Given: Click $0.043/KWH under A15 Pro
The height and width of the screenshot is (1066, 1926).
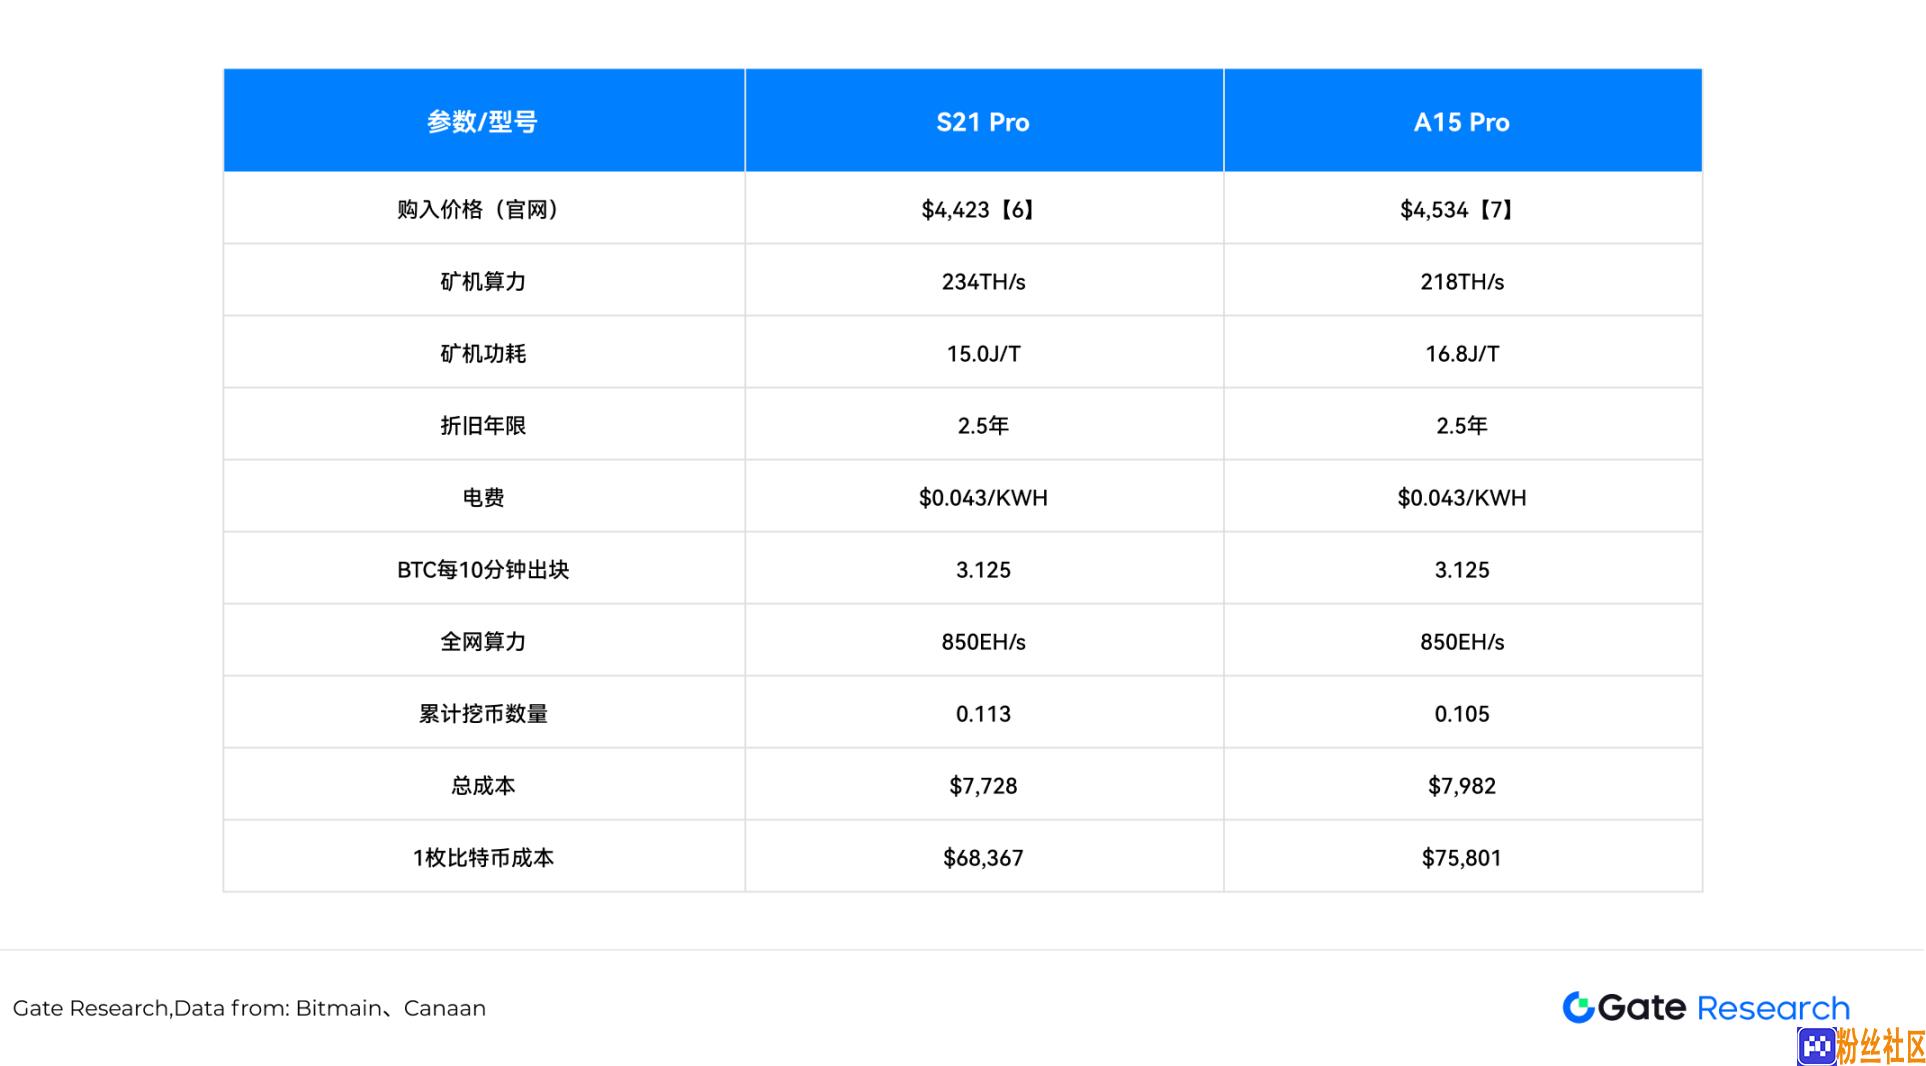Looking at the screenshot, I should 1462,497.
